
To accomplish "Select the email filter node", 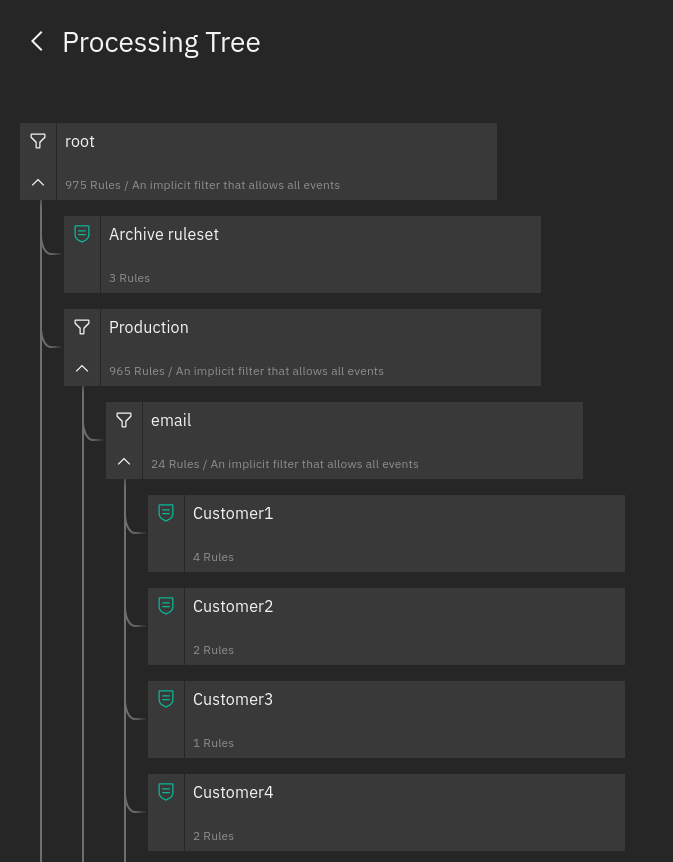I will coord(363,440).
